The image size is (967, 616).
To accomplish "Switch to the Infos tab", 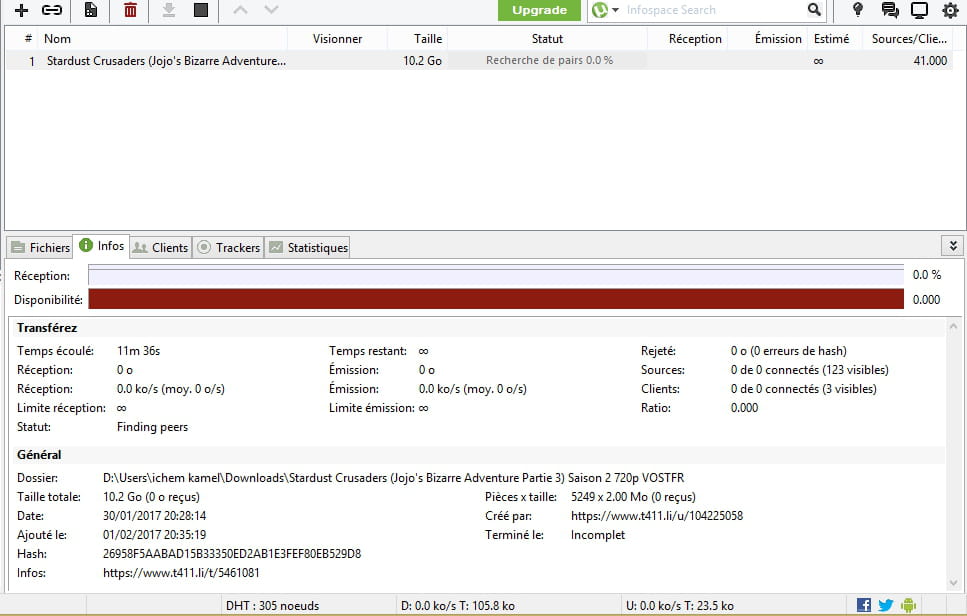I will pos(102,245).
